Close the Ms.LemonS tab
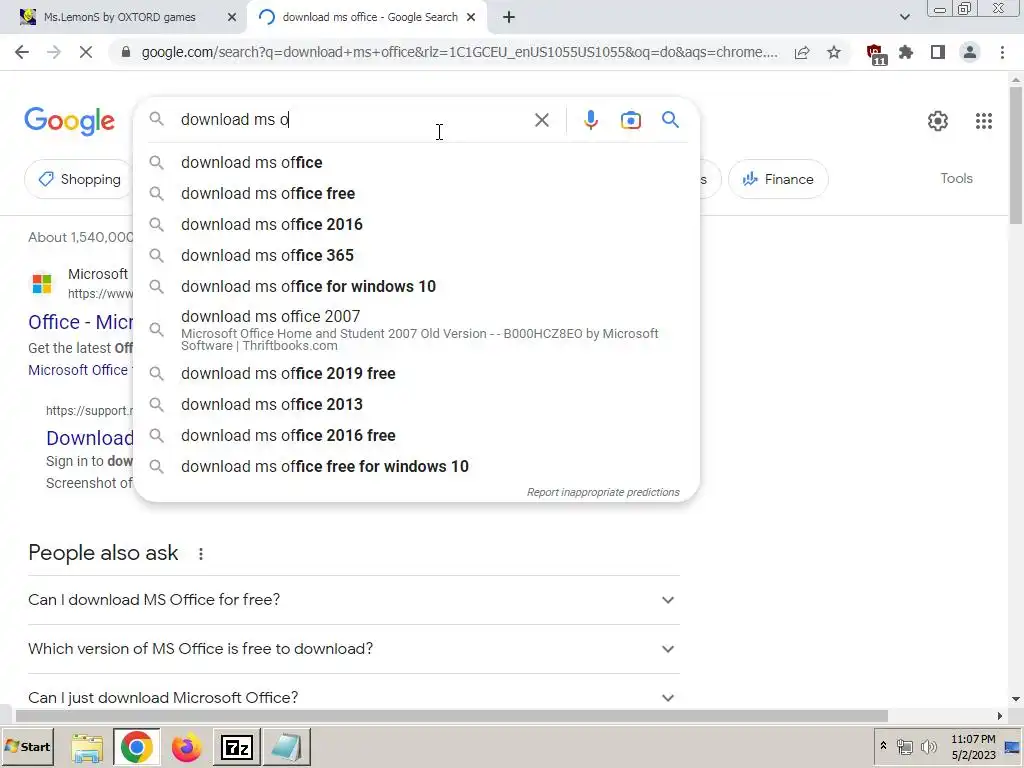 (x=232, y=18)
